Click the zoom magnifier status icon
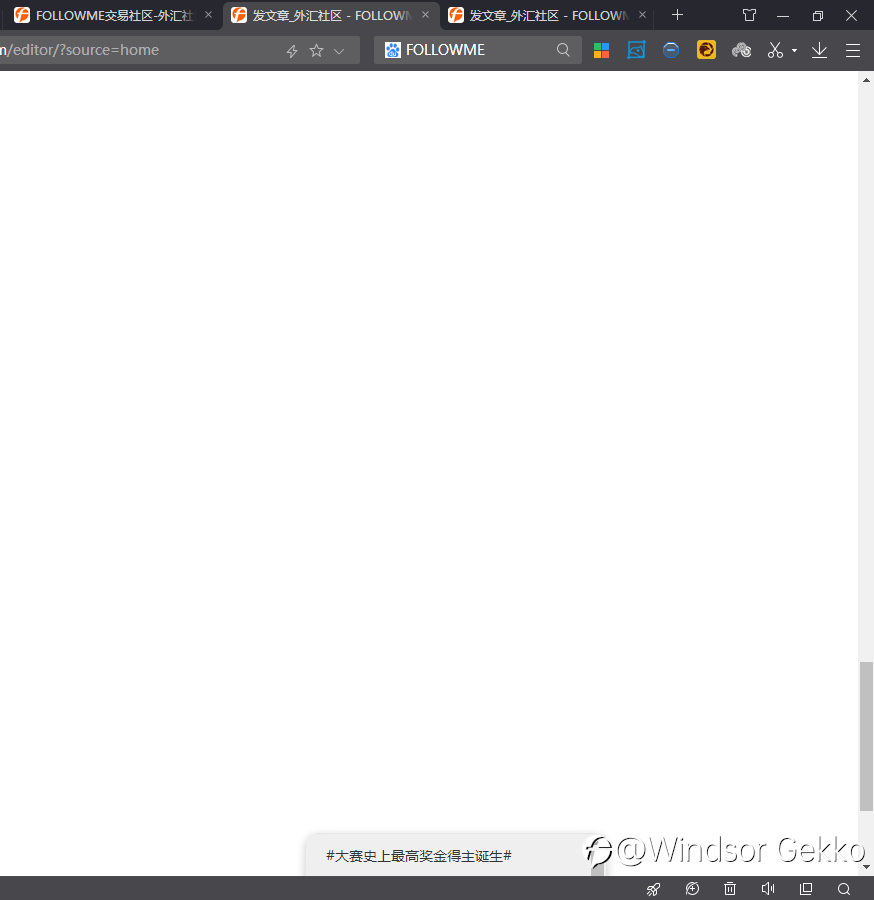 coord(844,889)
